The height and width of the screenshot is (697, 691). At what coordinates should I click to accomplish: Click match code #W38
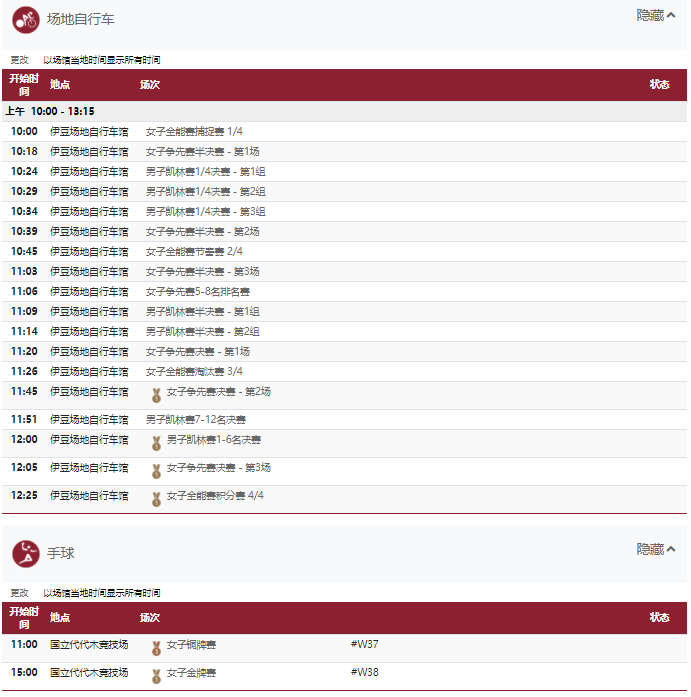(x=365, y=672)
